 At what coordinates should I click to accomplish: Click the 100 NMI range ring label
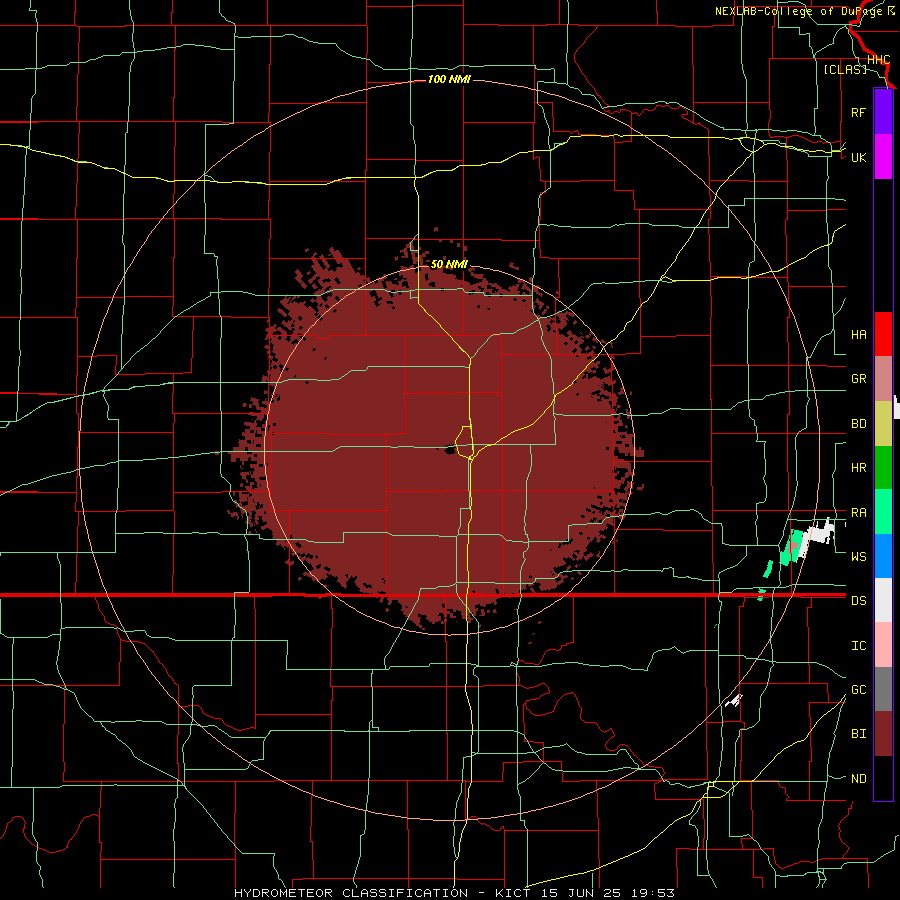(x=449, y=79)
